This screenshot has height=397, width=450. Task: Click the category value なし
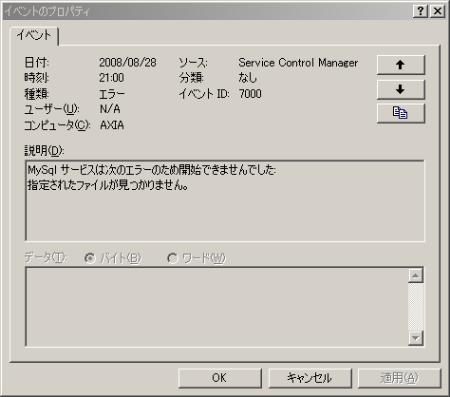click(247, 78)
